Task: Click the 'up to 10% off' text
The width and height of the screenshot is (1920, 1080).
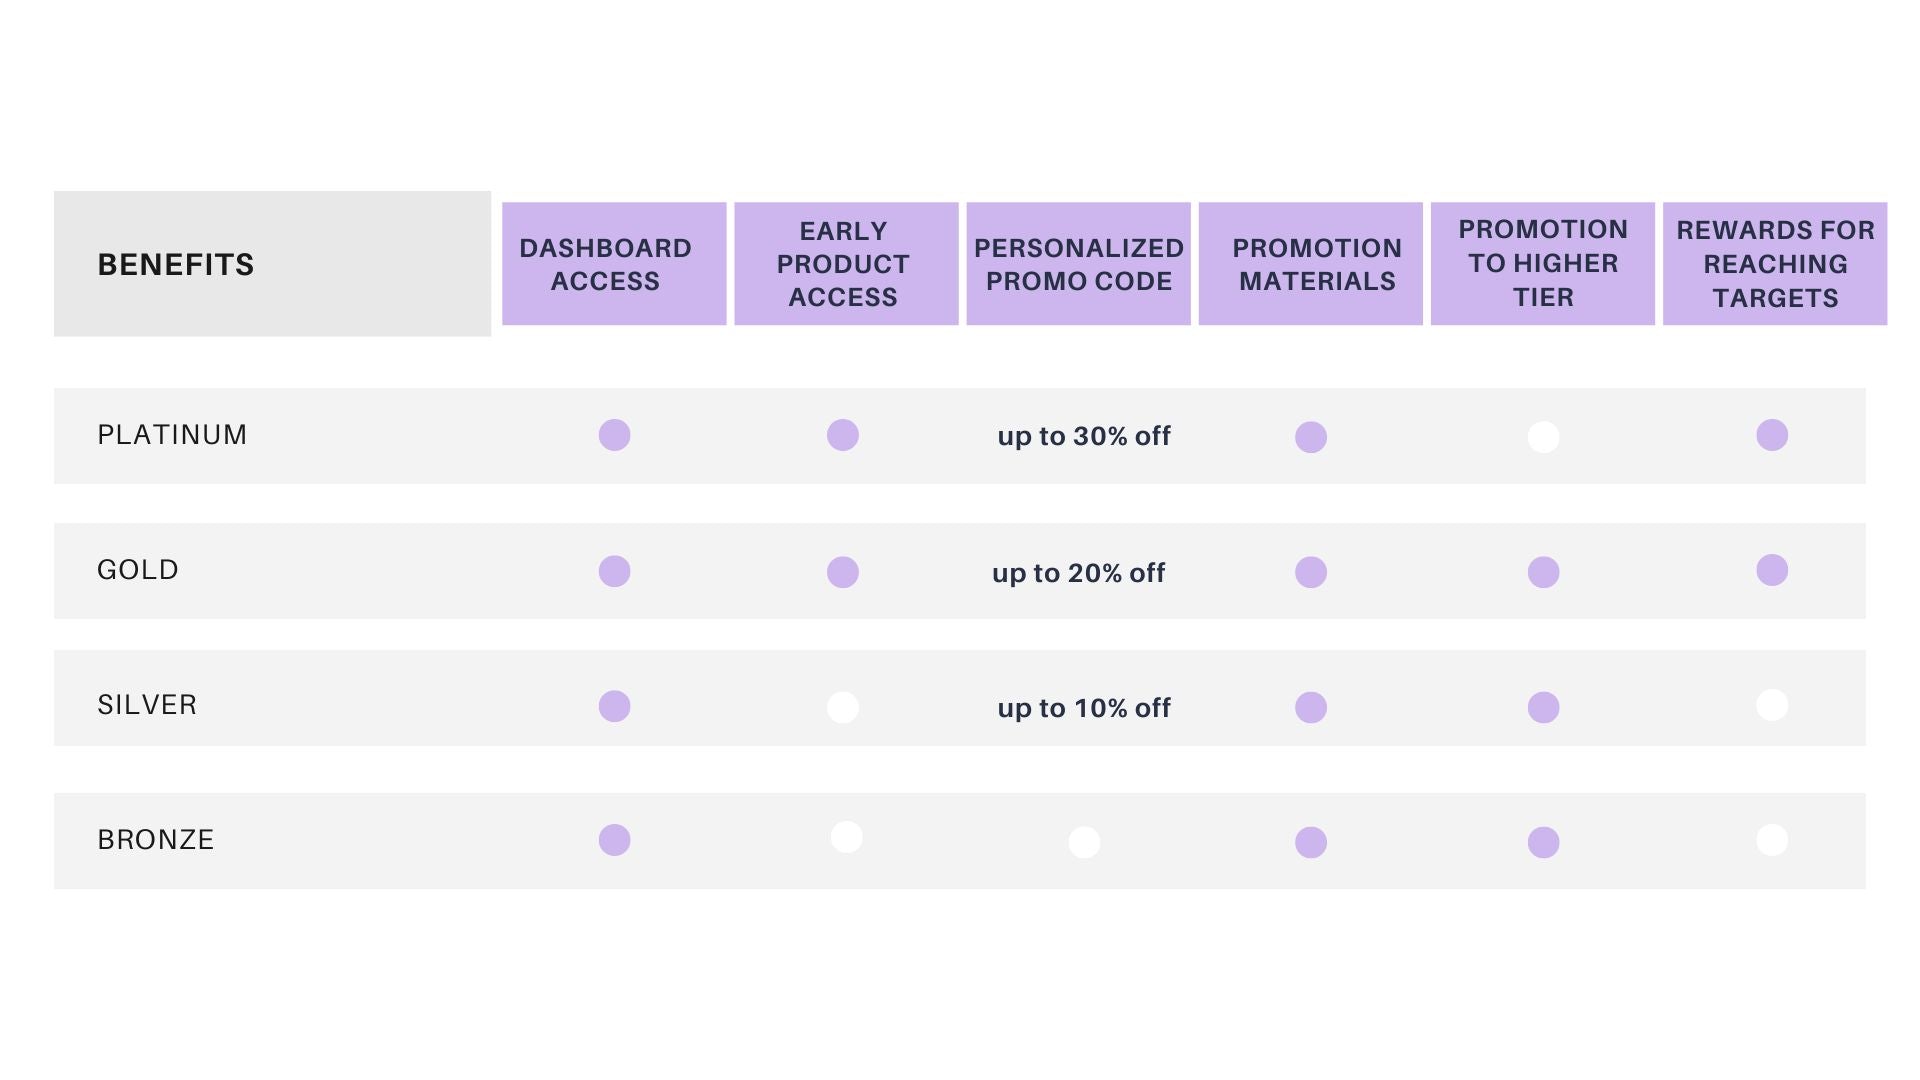Action: point(1084,708)
